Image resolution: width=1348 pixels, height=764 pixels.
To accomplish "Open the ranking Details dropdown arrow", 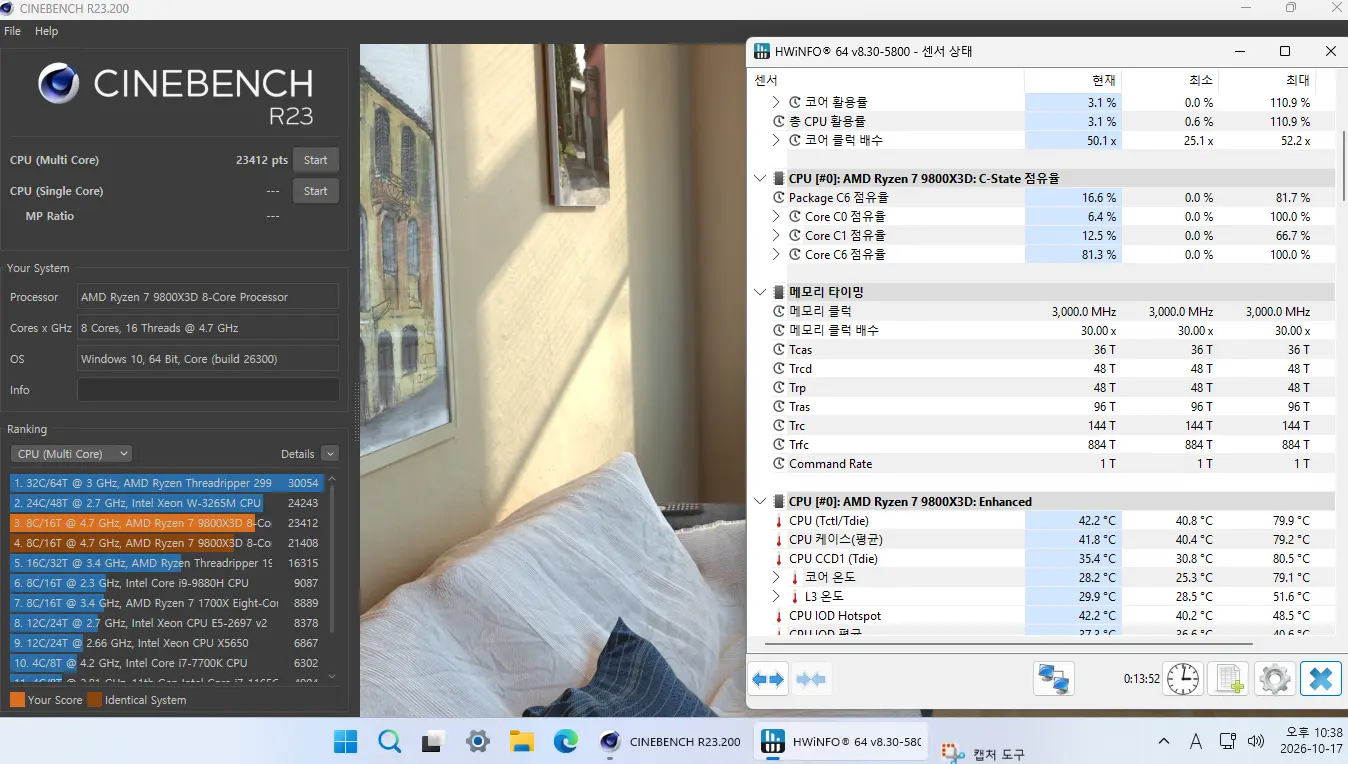I will click(330, 454).
